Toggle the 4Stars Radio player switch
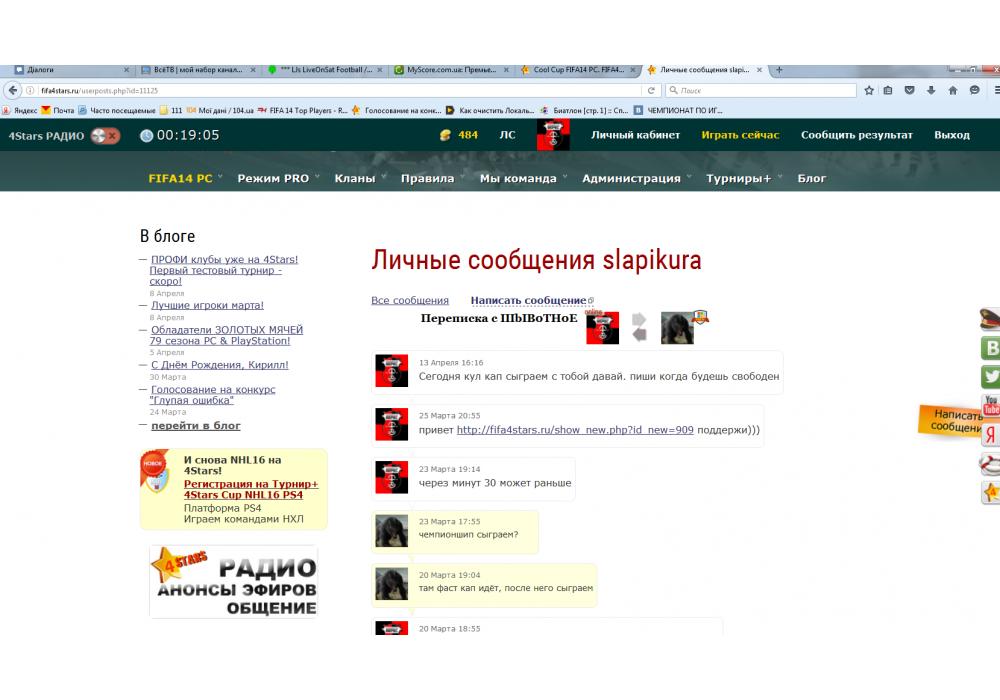Image resolution: width=1000 pixels, height=700 pixels. pyautogui.click(x=105, y=135)
